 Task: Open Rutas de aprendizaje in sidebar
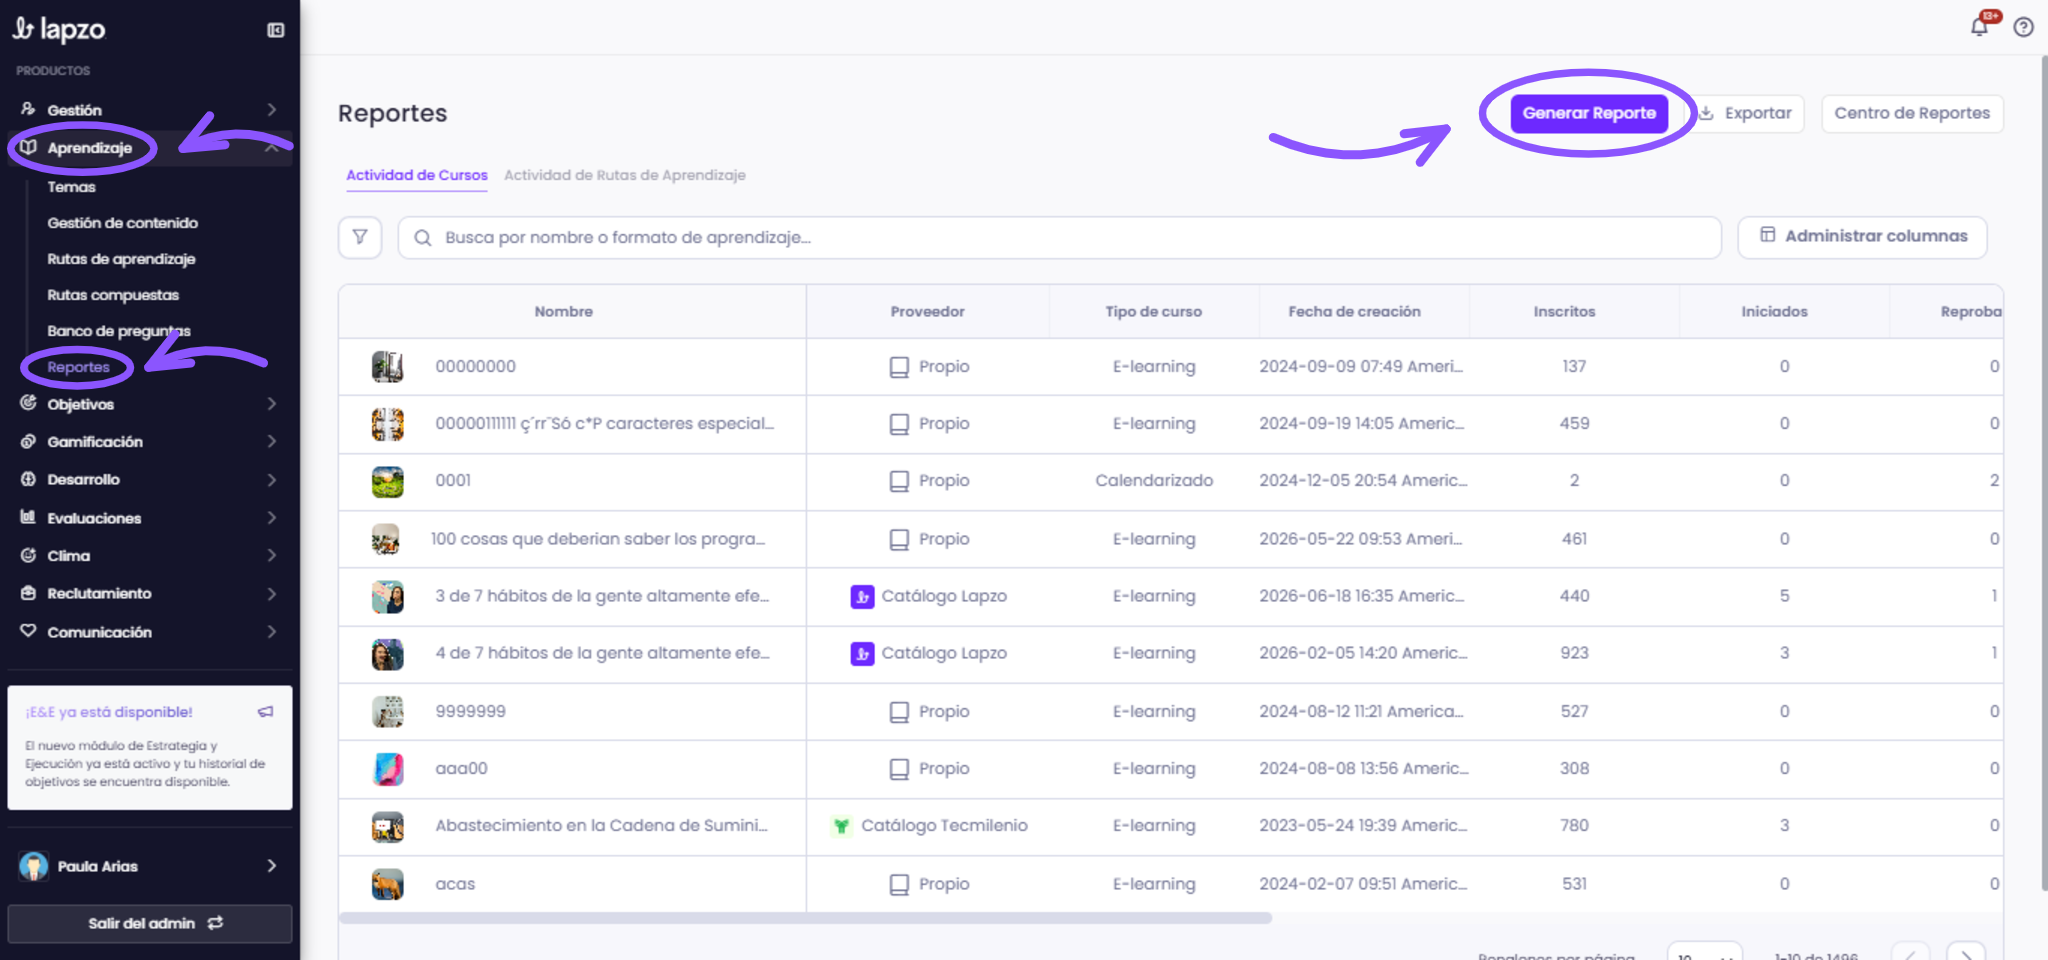coord(122,259)
